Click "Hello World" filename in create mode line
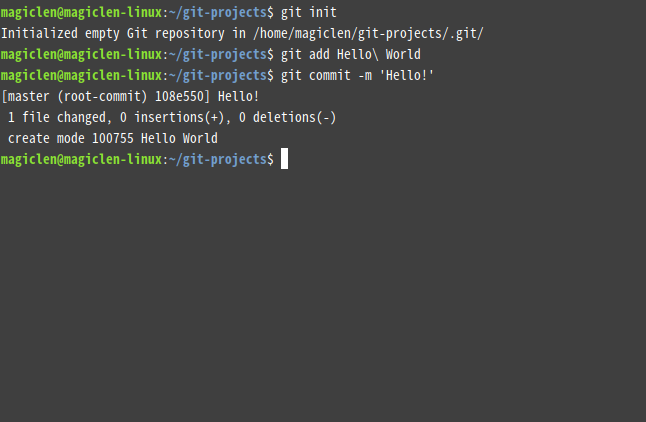The width and height of the screenshot is (646, 422). click(x=181, y=138)
